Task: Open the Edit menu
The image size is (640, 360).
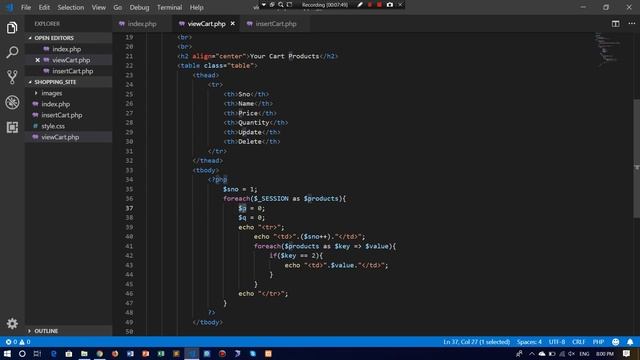Action: point(44,7)
